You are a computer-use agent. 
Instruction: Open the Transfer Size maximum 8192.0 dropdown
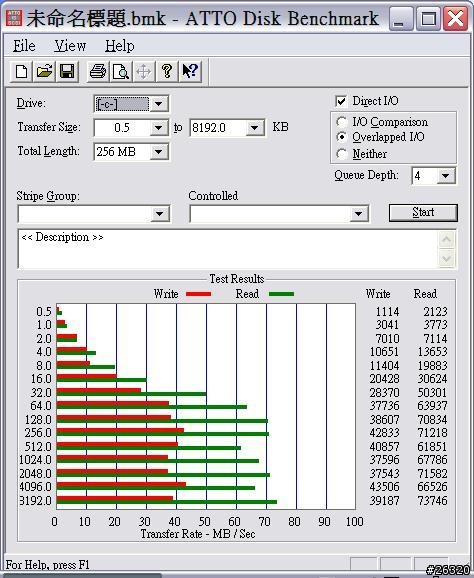[254, 128]
